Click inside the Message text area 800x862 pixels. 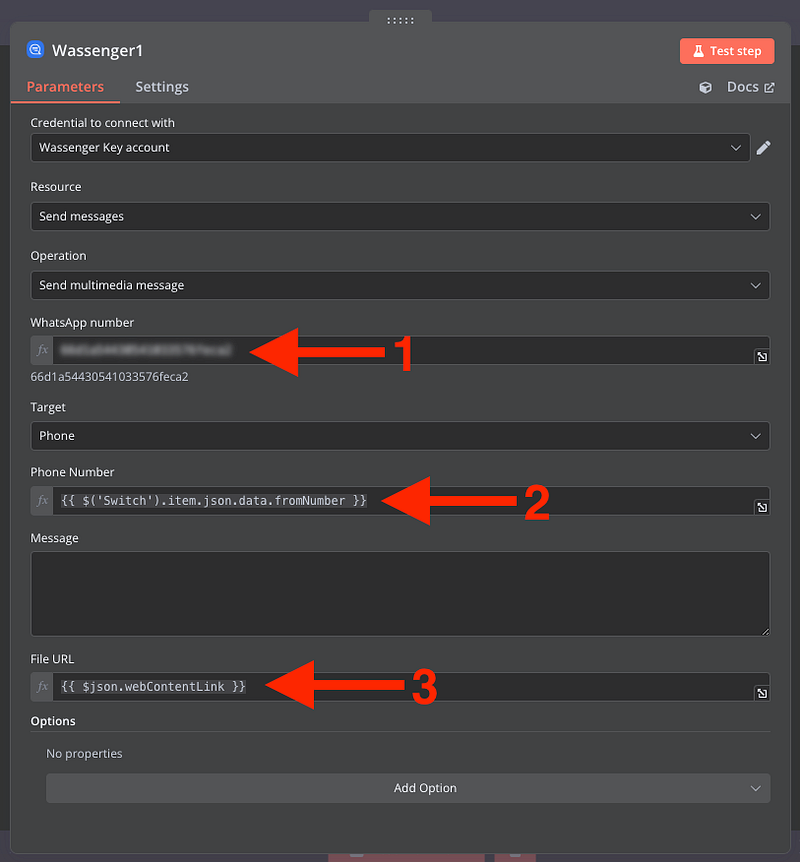[400, 593]
